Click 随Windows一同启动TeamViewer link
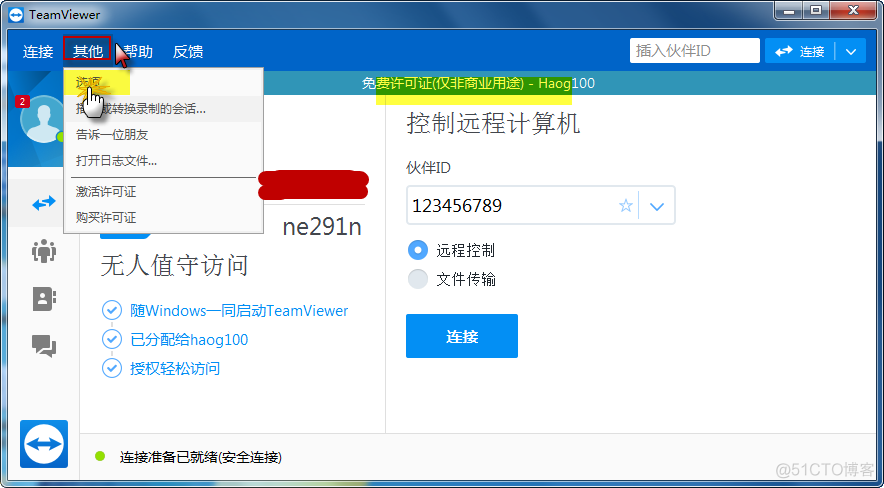The image size is (884, 488). point(239,310)
